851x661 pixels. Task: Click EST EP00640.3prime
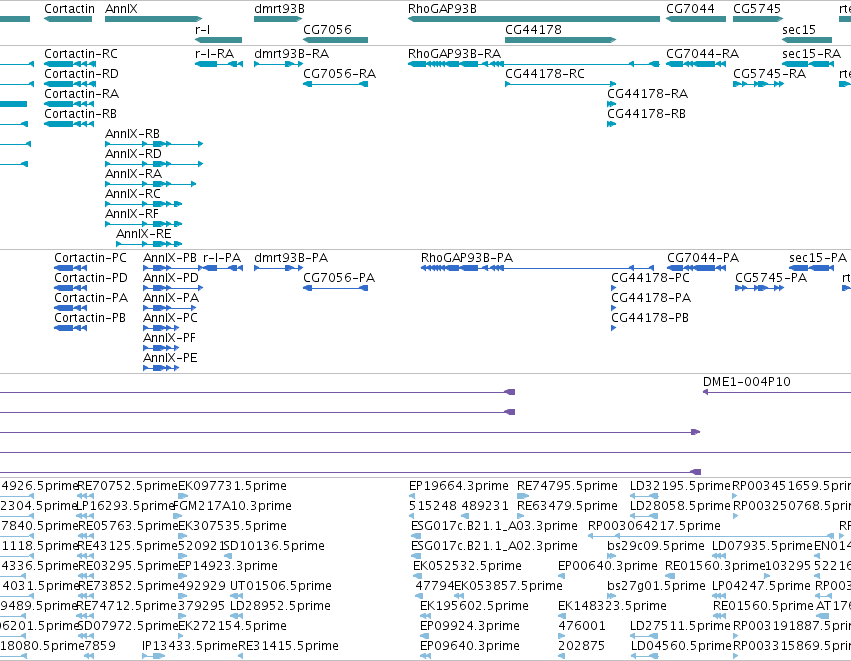point(562,576)
